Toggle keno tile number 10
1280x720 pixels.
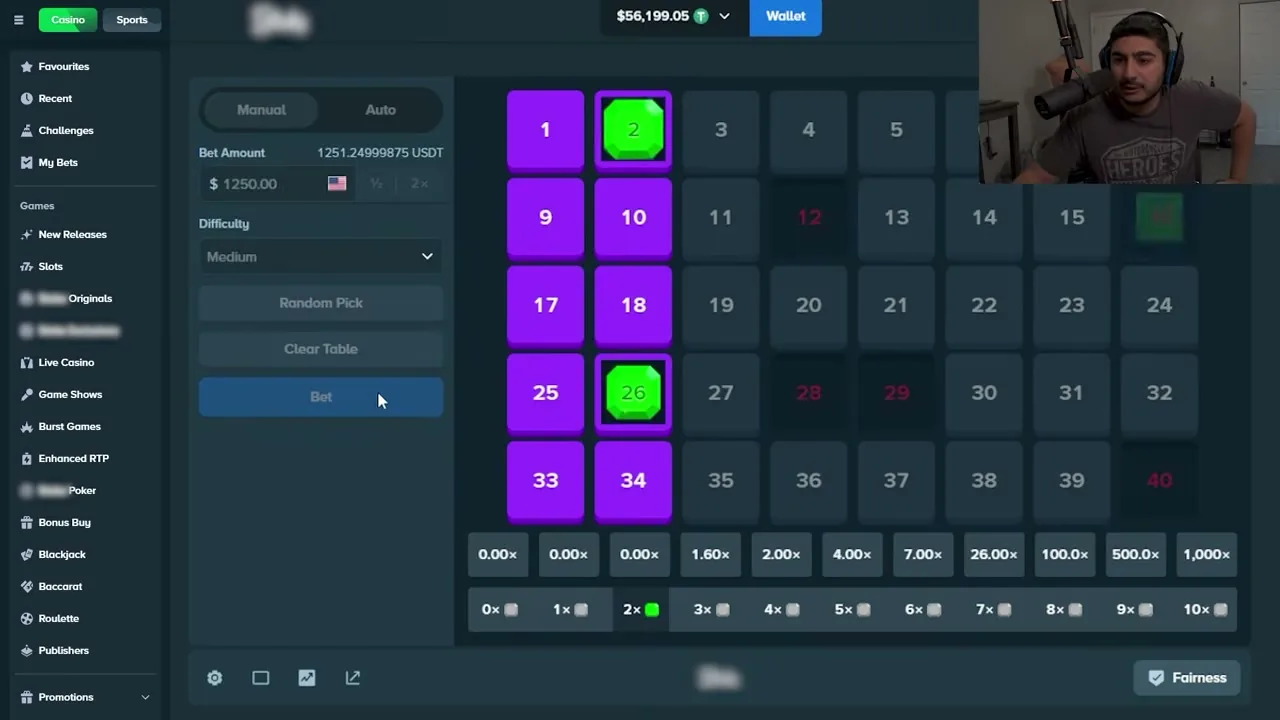633,217
